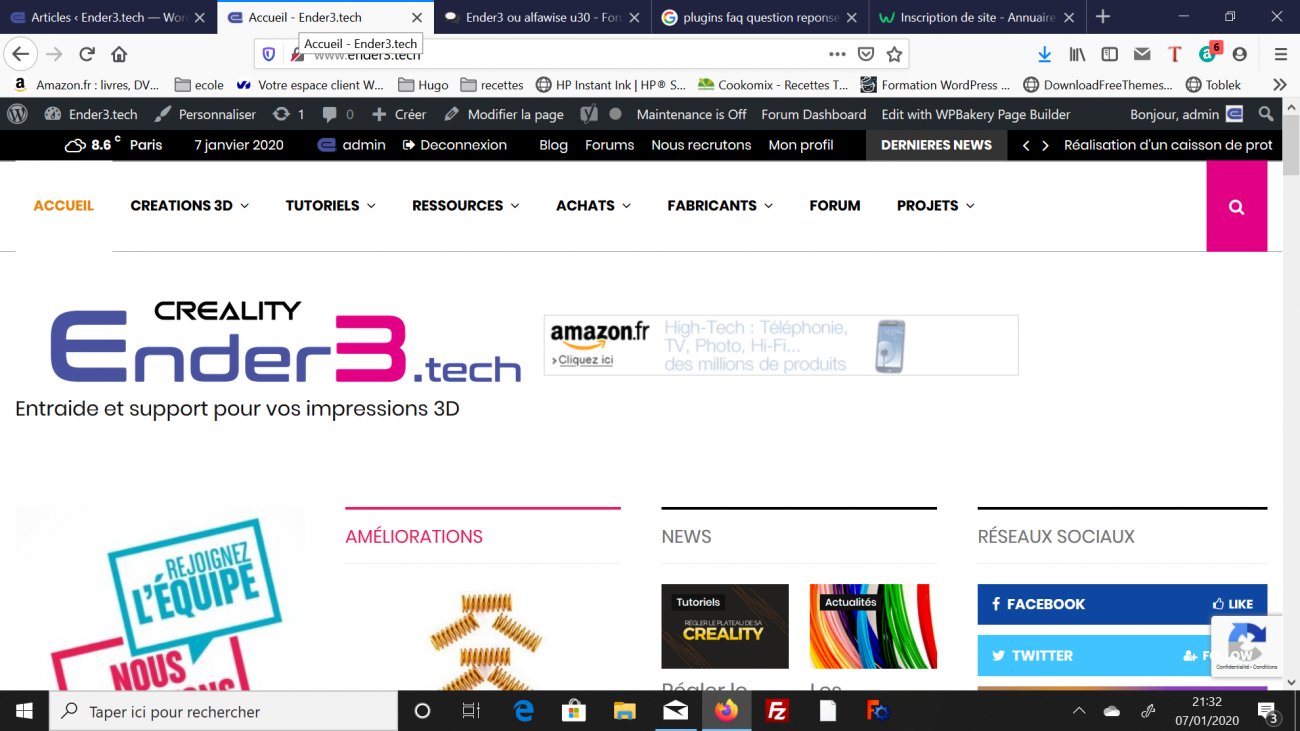
Task: Go to the browser home page
Action: click(x=119, y=54)
